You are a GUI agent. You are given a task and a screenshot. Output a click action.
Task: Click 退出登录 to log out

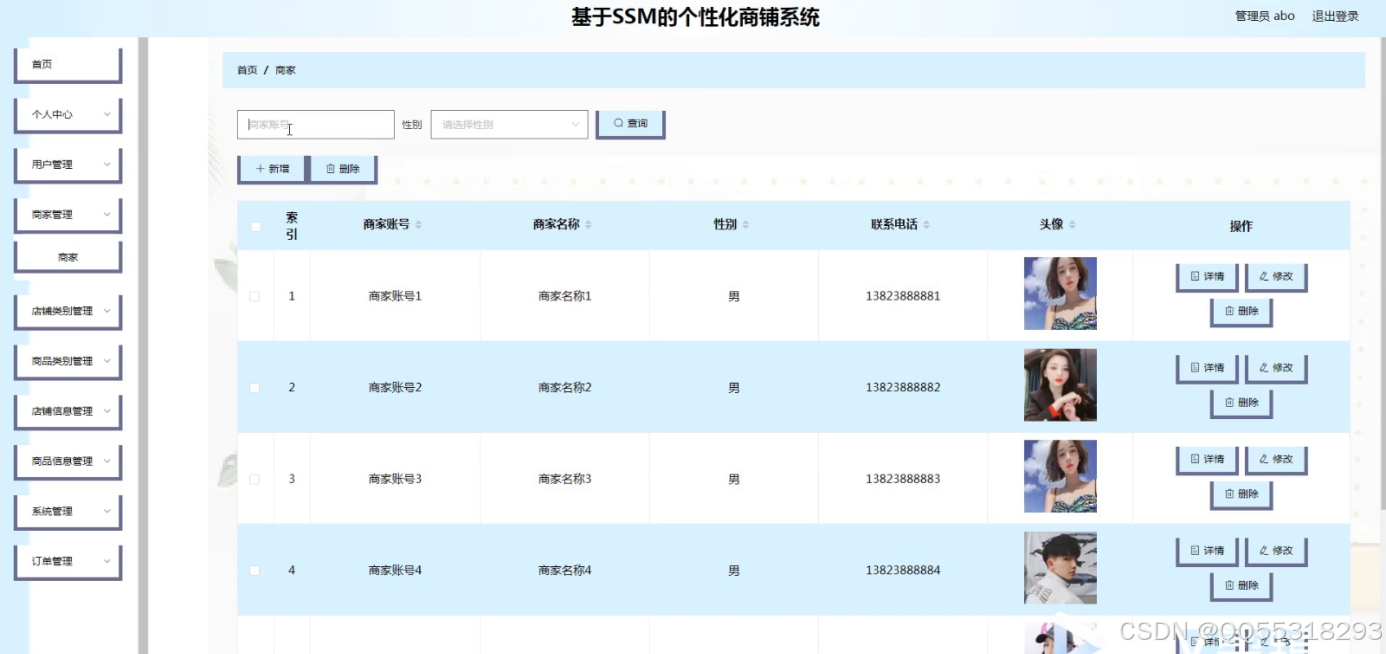pyautogui.click(x=1335, y=16)
